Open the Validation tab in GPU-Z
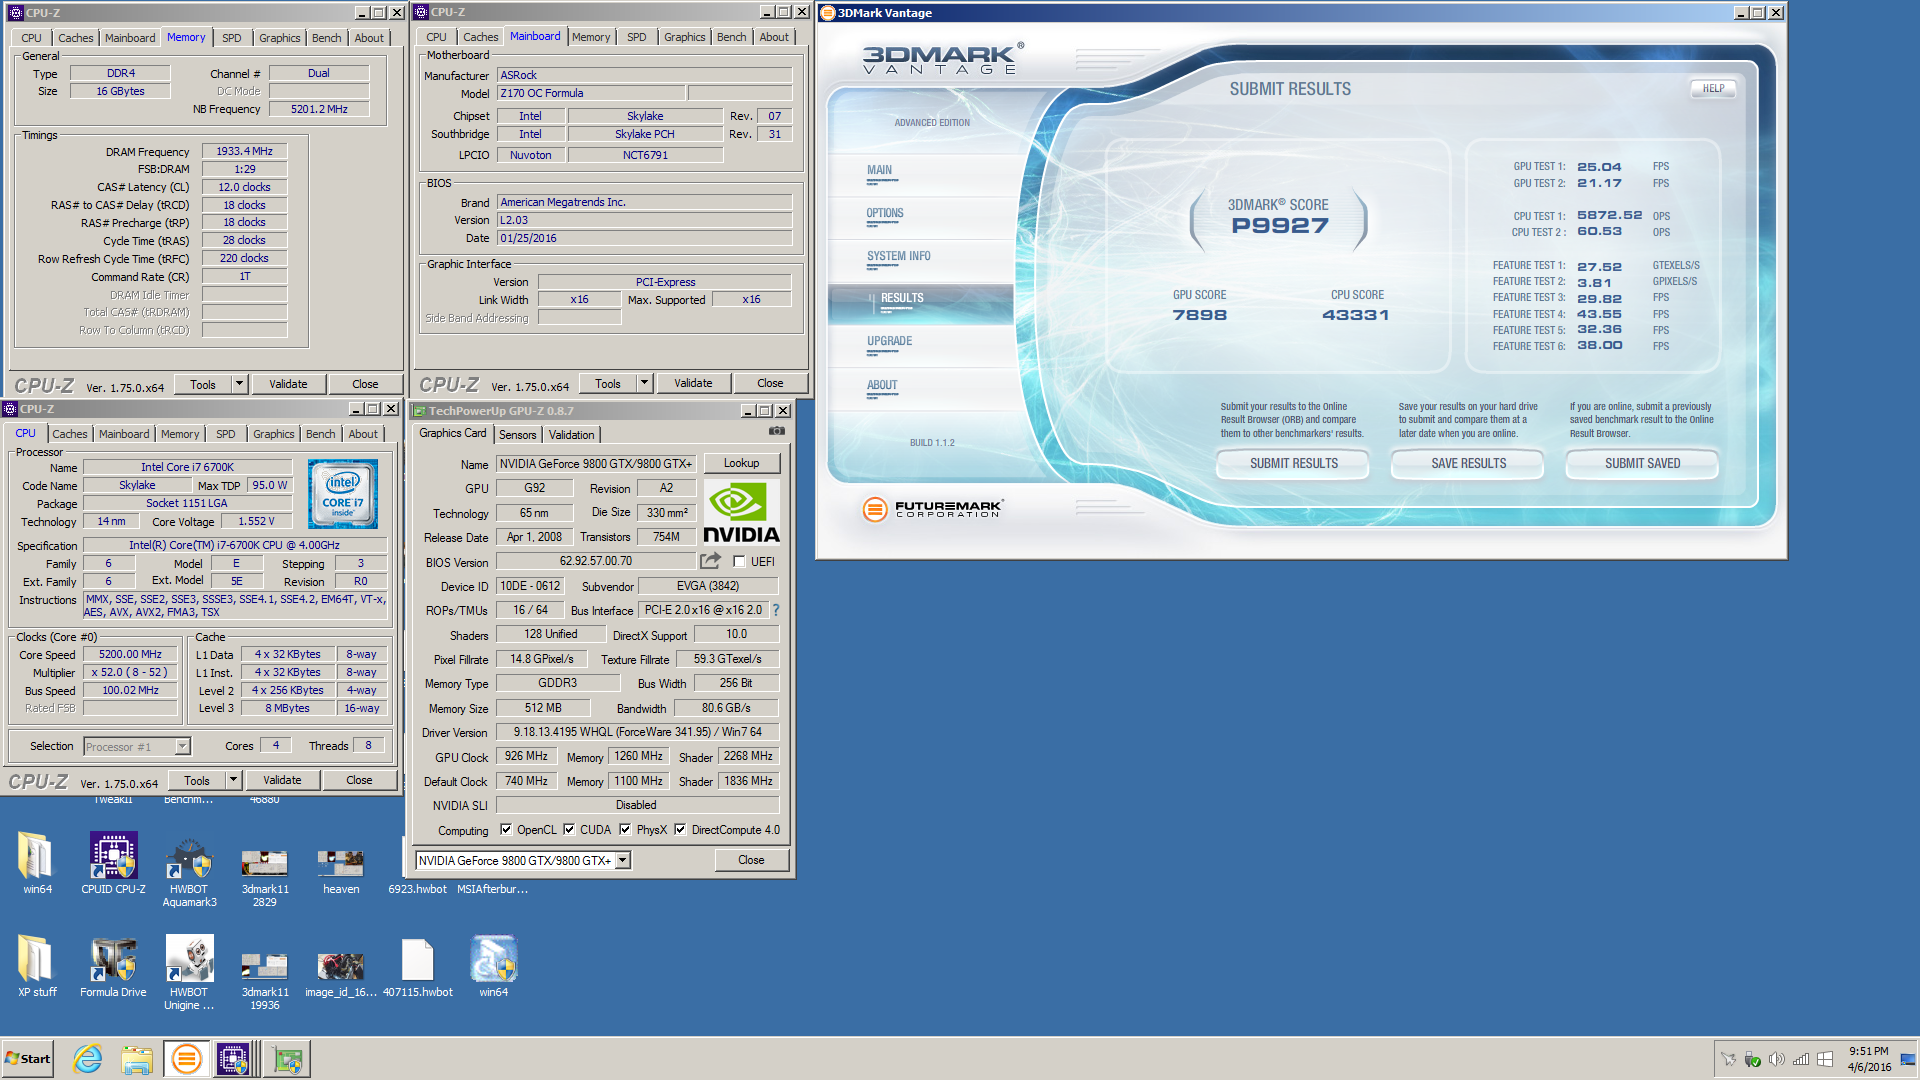This screenshot has width=1920, height=1080. point(572,435)
